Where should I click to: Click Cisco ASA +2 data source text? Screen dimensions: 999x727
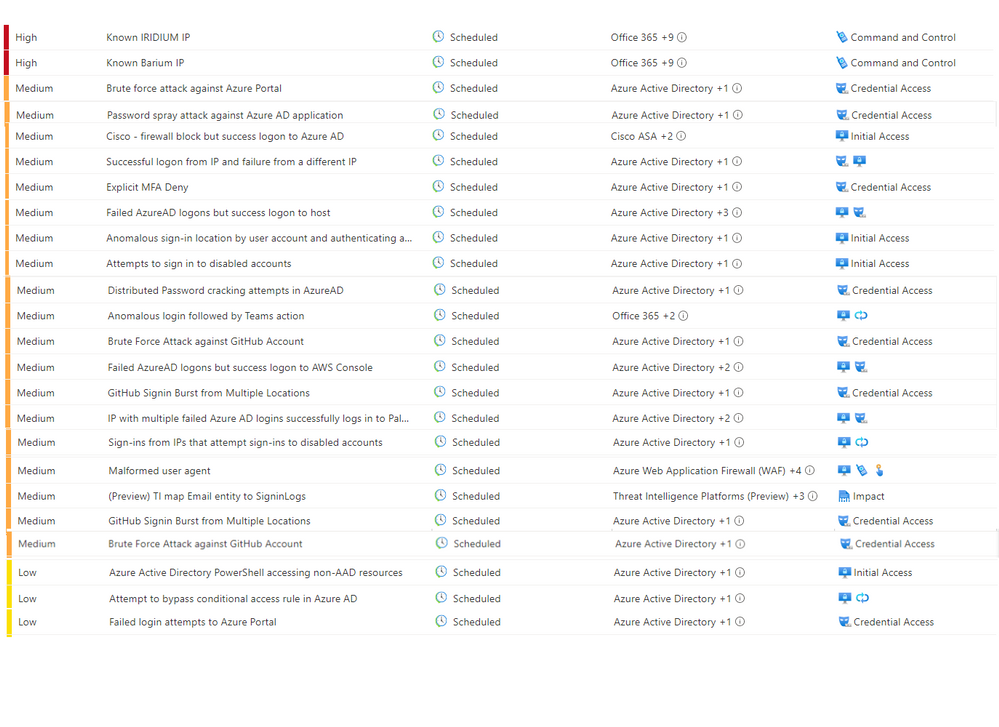(642, 136)
